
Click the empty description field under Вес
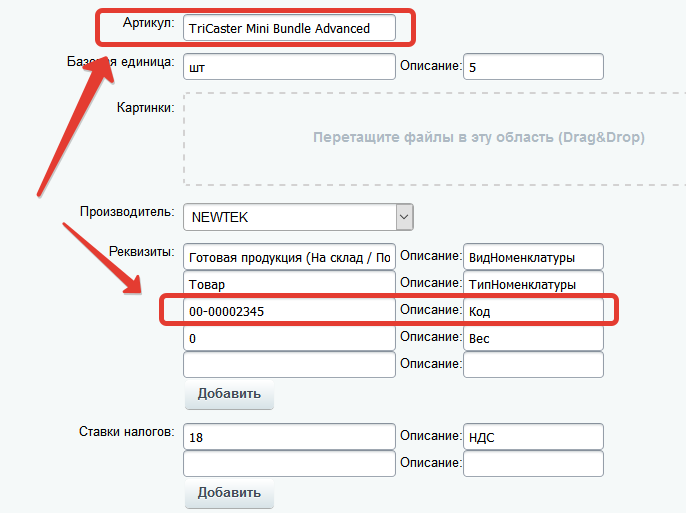click(534, 365)
